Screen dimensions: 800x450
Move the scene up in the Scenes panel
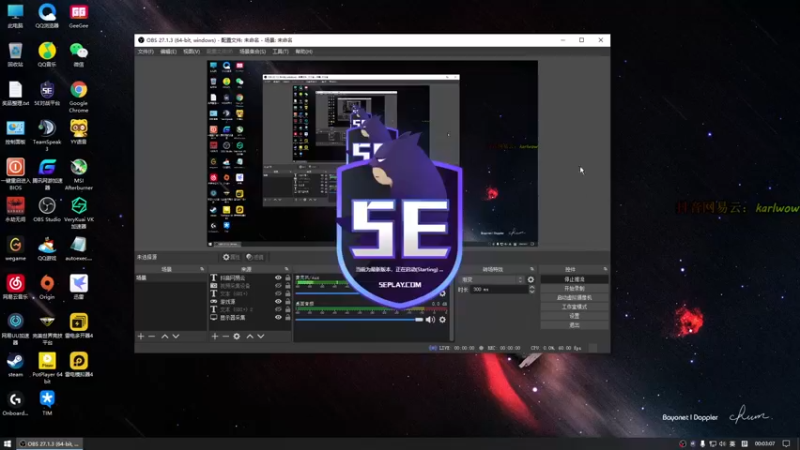point(165,336)
